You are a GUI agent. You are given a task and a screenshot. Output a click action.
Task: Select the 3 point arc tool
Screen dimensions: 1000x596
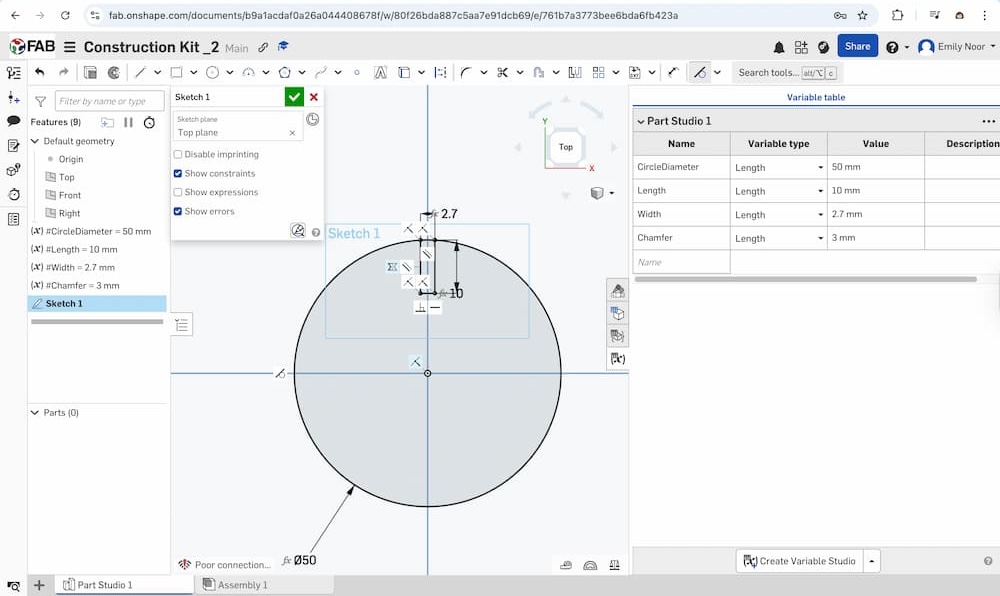click(249, 73)
